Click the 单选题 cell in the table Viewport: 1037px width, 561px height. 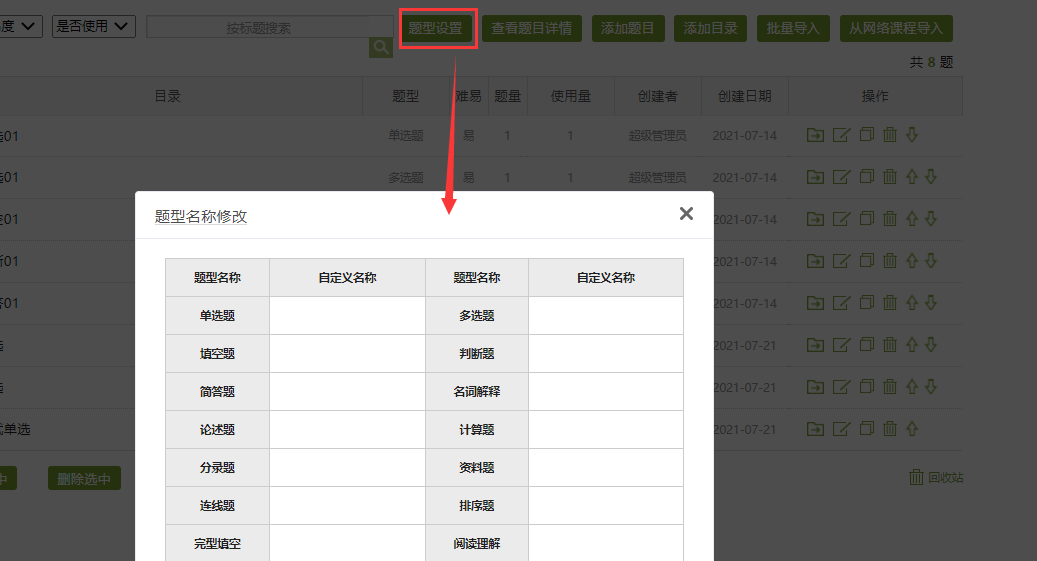point(405,136)
